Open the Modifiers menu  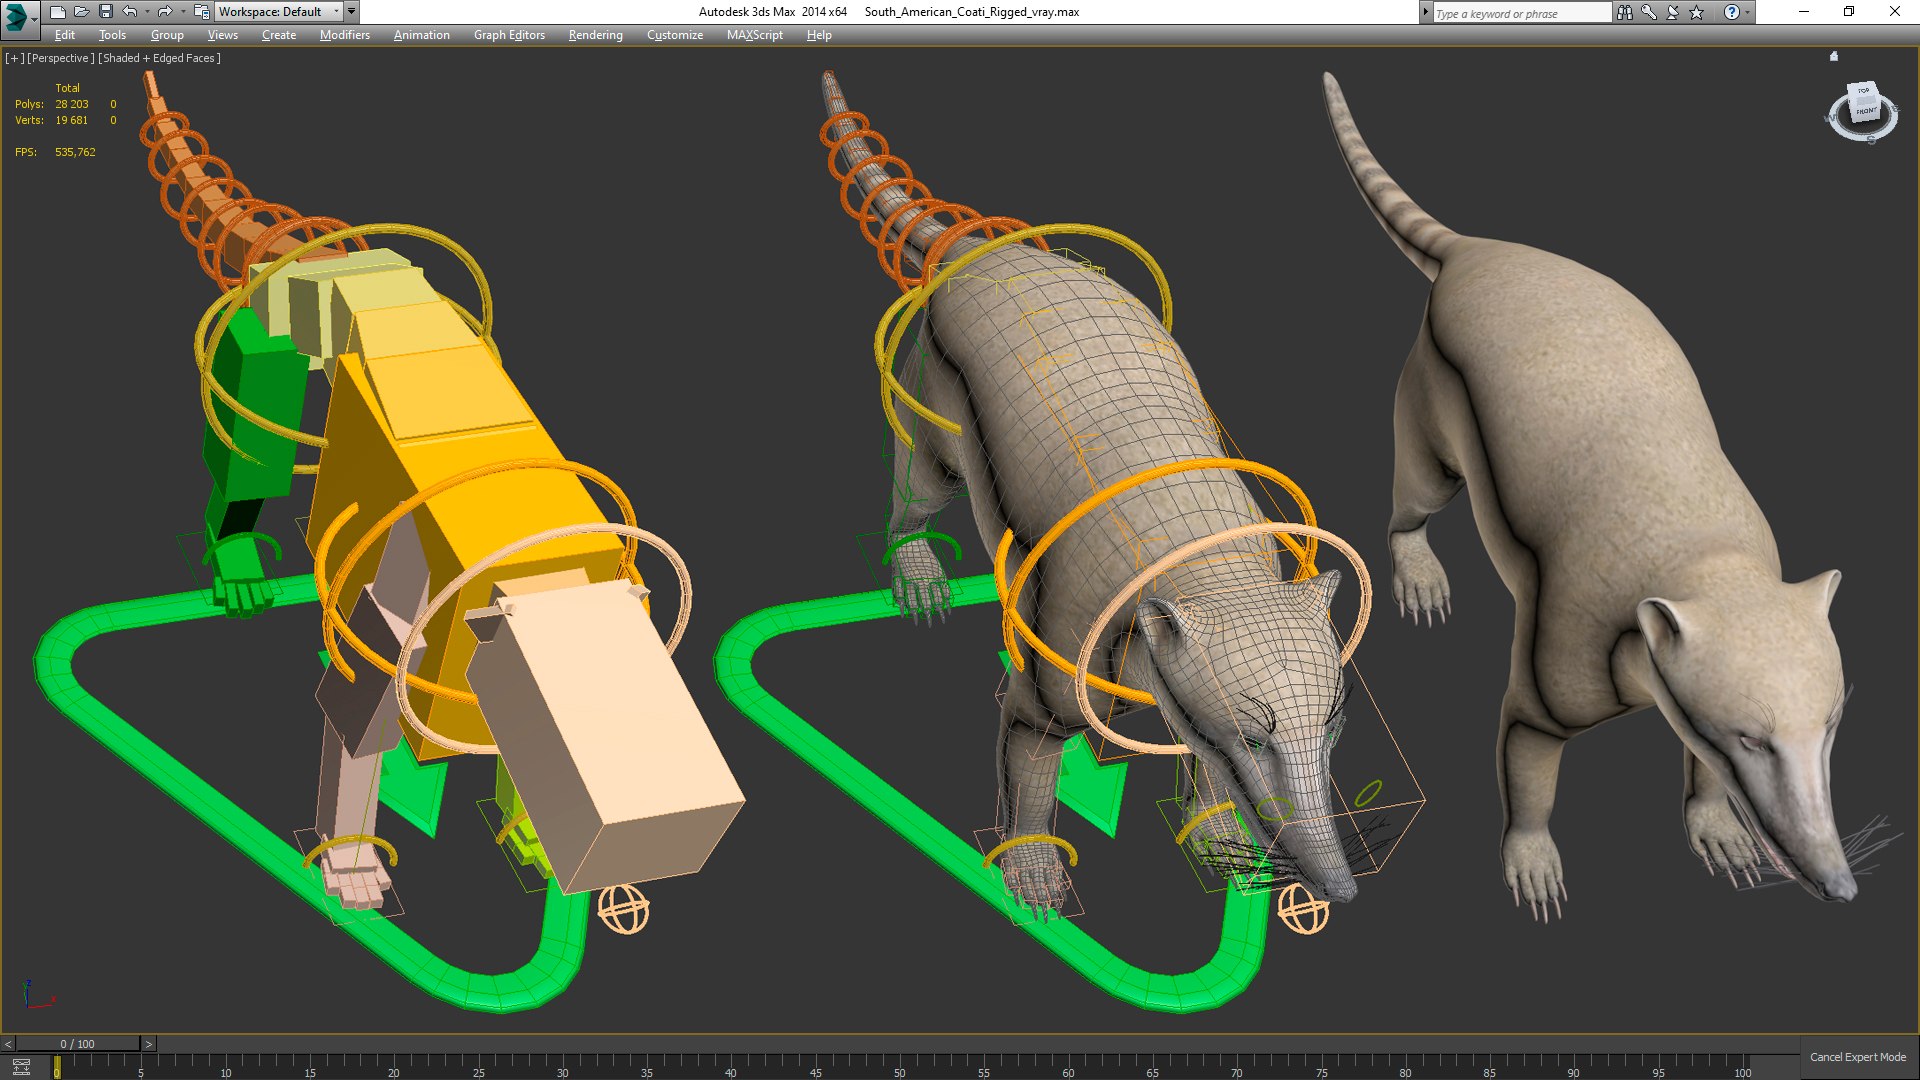[x=345, y=35]
